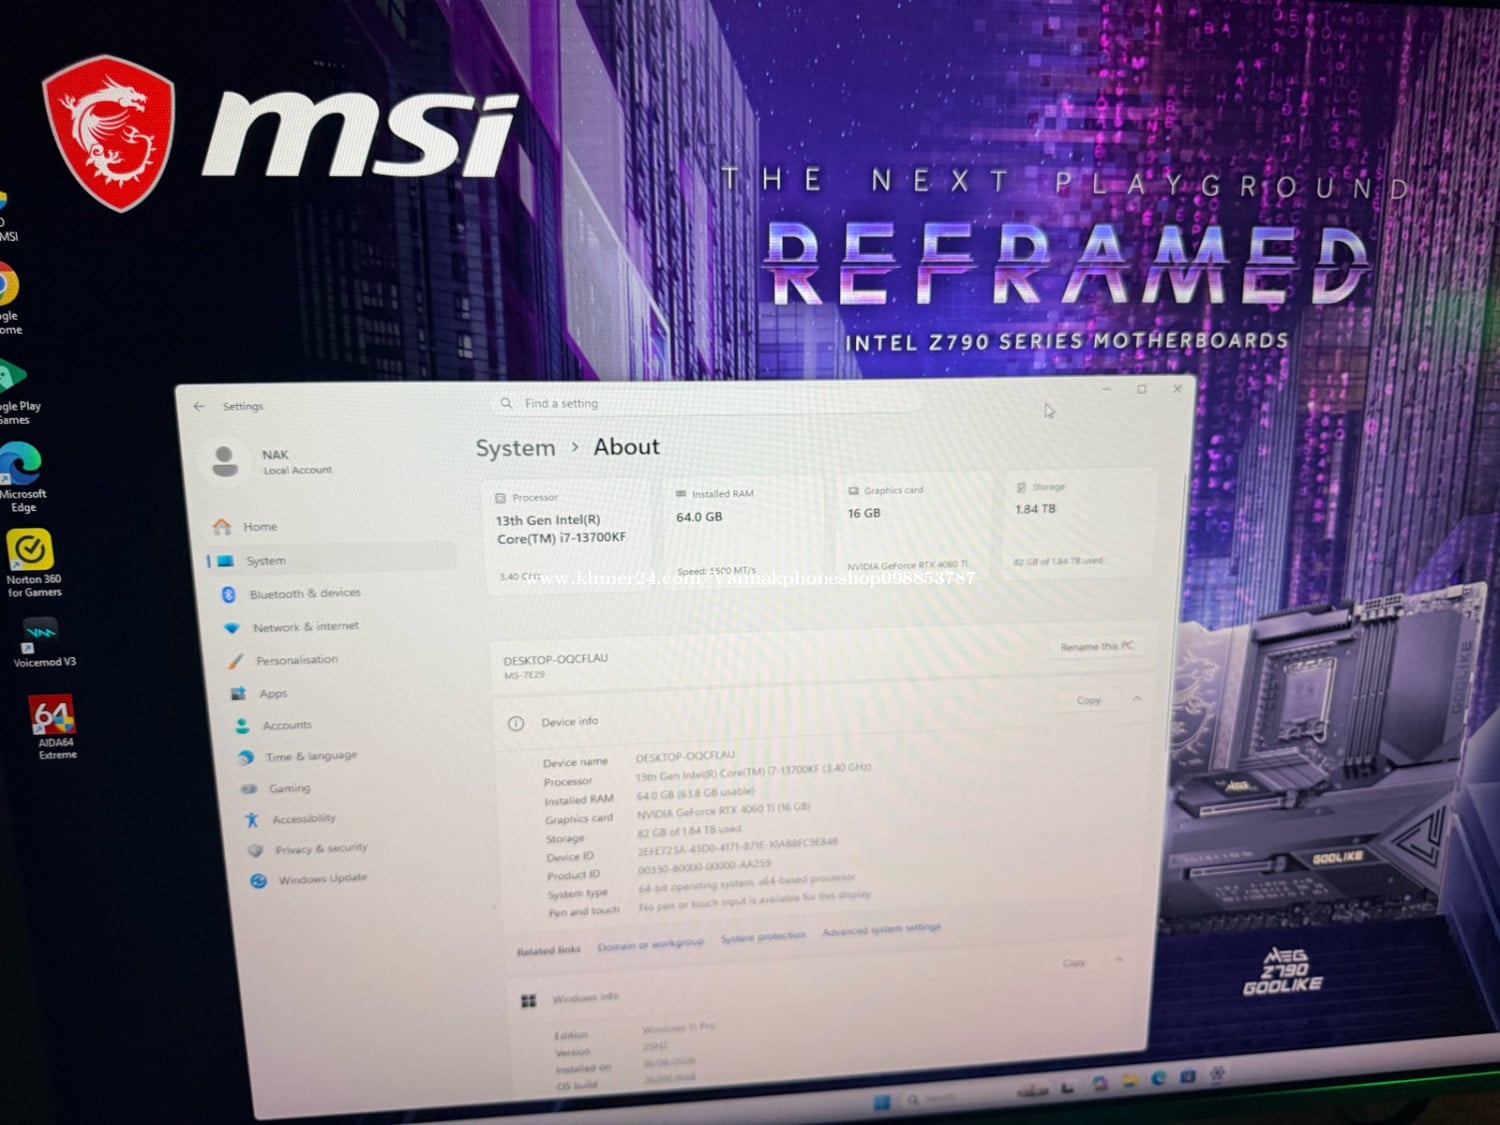
Task: Click the NAK user account avatar
Action: pos(226,461)
